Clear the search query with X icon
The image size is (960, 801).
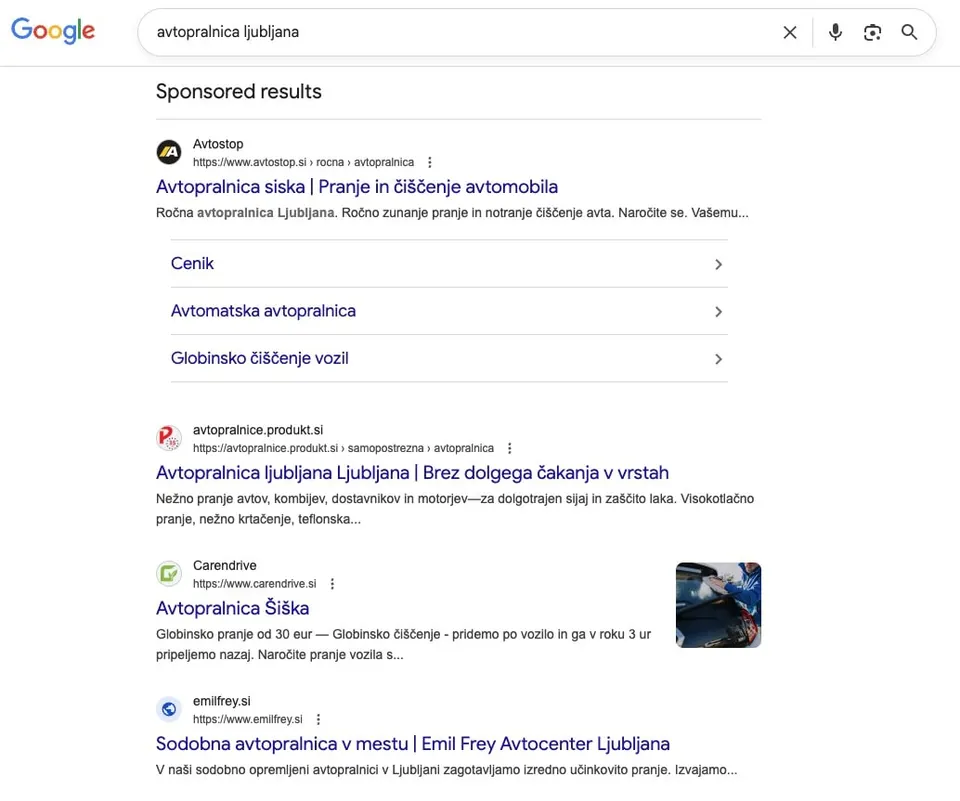pos(790,32)
